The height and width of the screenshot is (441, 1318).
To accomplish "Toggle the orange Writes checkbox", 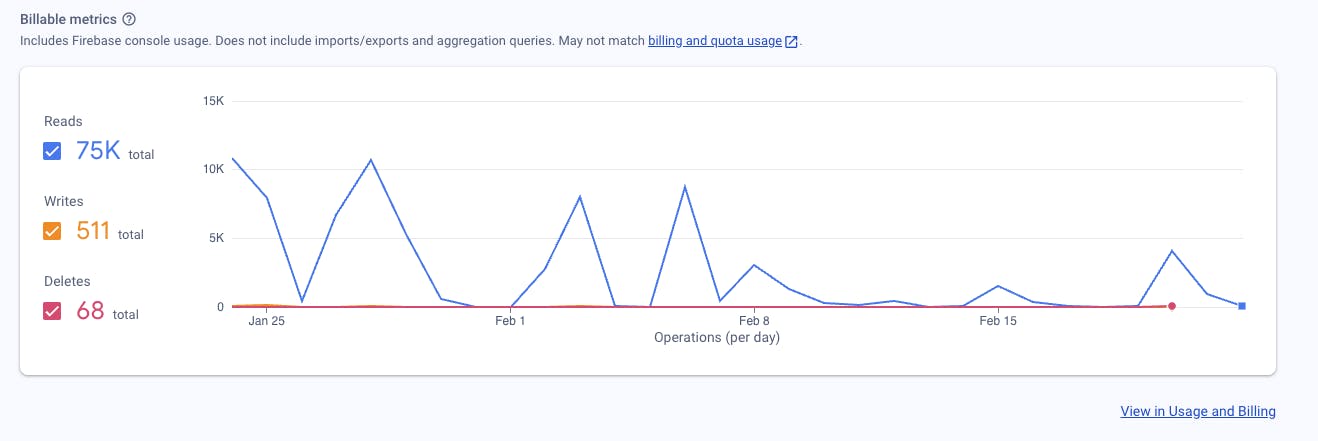I will click(x=53, y=232).
